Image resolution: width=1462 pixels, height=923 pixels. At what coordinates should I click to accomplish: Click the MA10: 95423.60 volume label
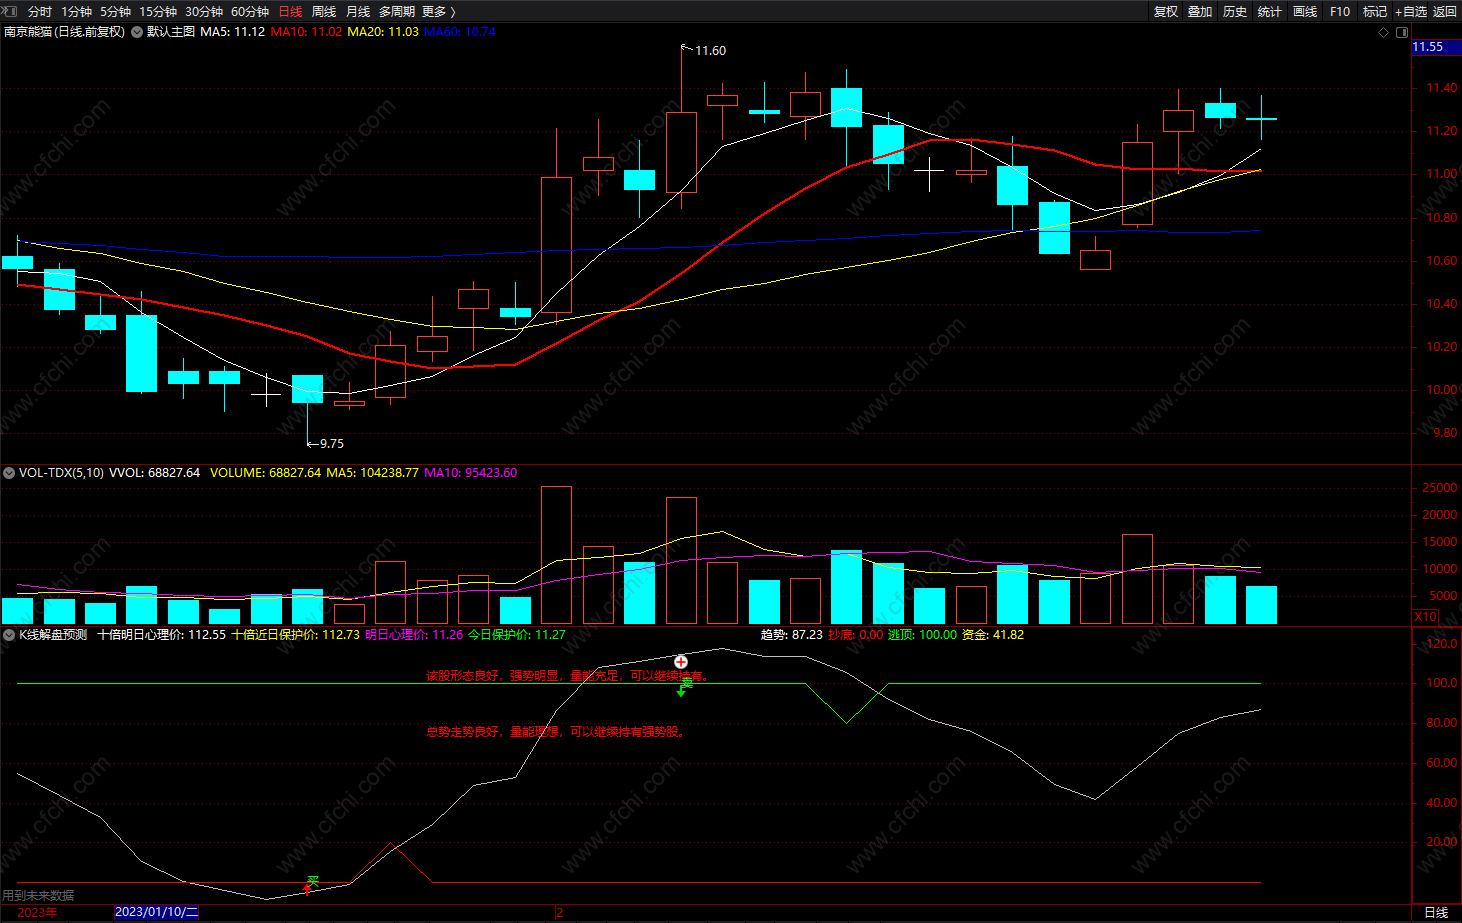(471, 473)
